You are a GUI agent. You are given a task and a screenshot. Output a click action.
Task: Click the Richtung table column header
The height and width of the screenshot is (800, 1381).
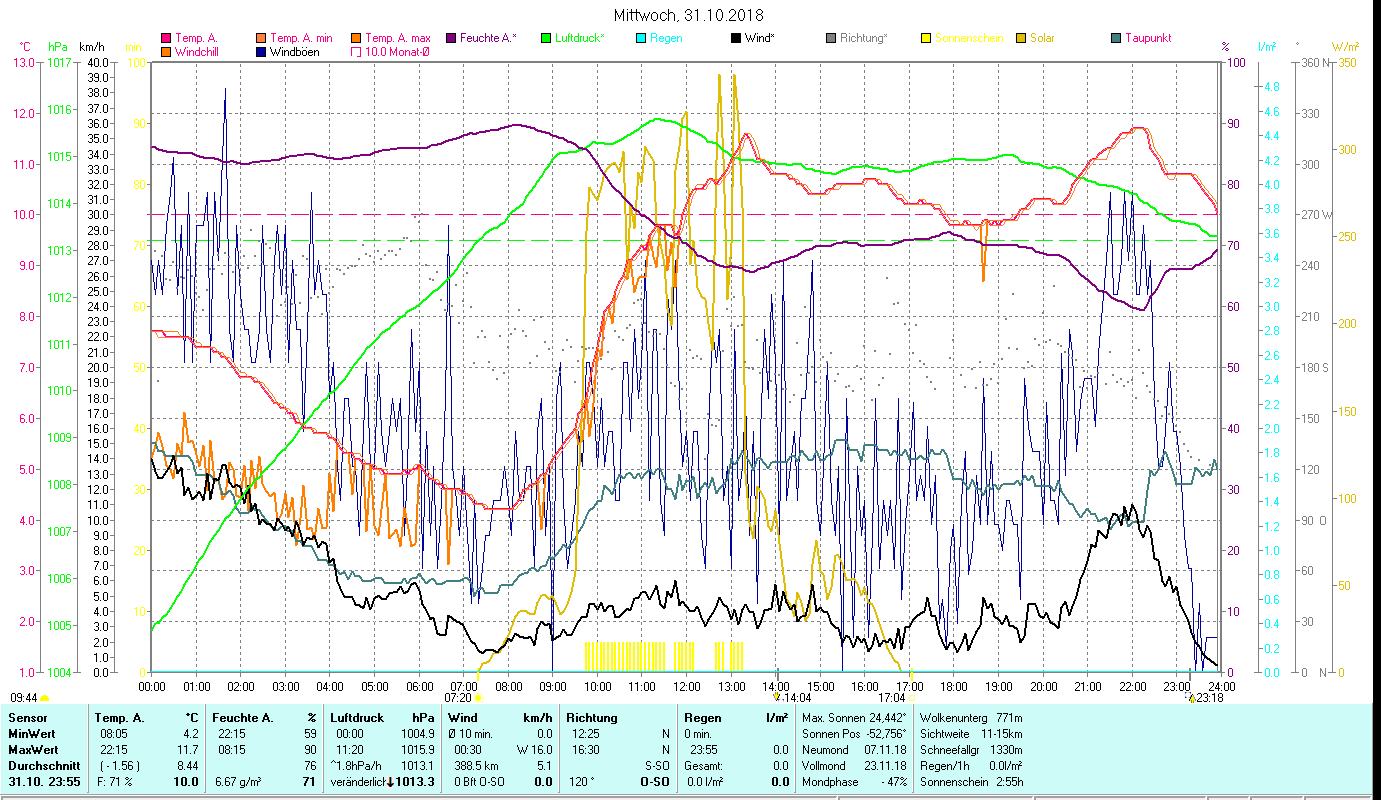point(592,718)
